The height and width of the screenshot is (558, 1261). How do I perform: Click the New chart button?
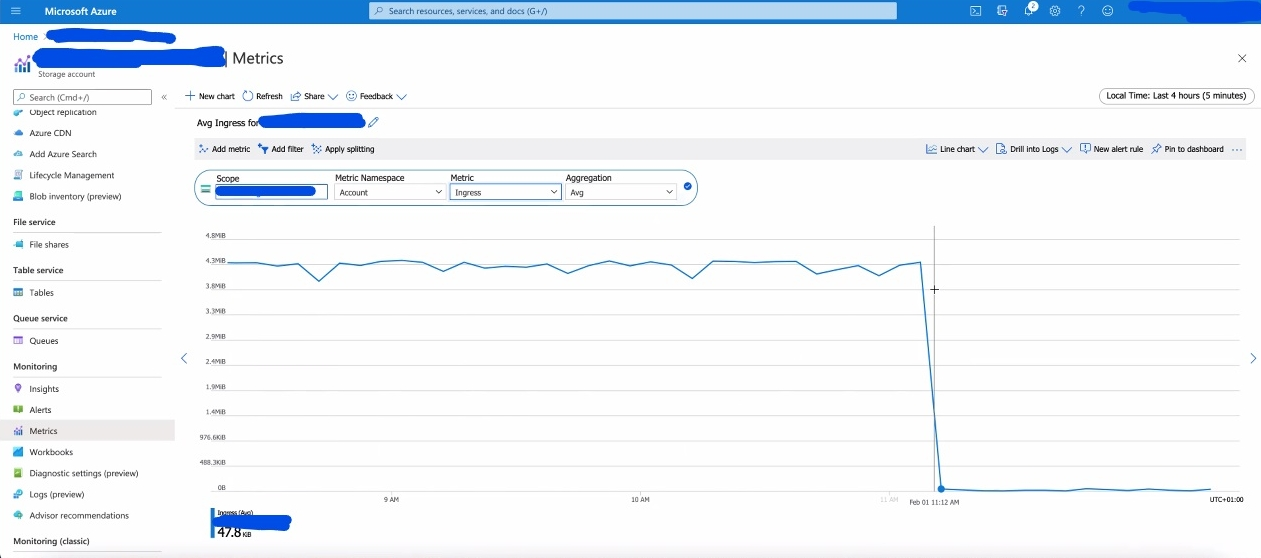pos(210,96)
